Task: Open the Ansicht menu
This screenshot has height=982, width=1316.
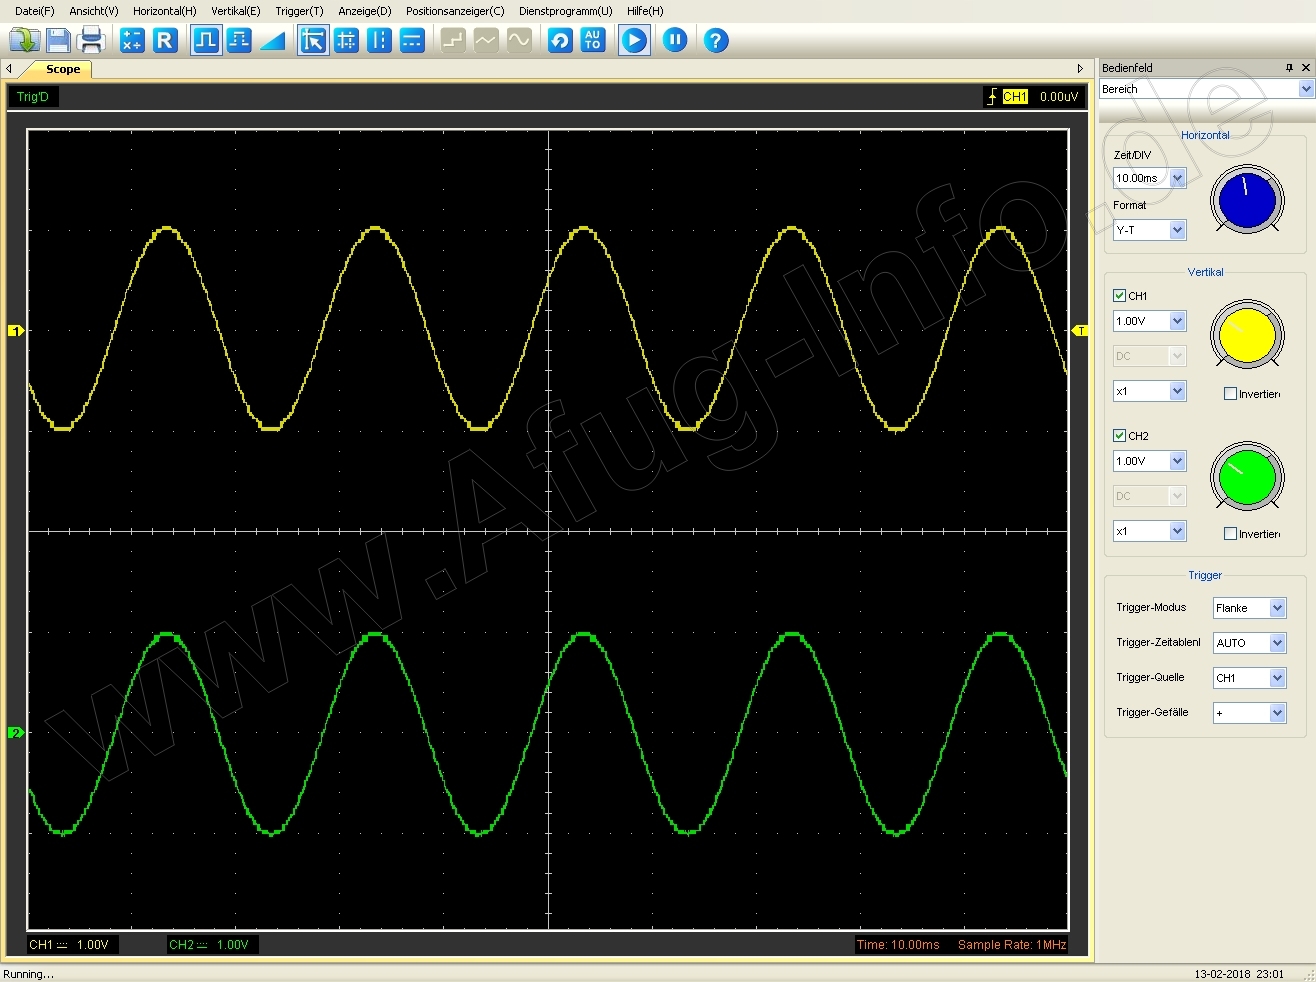Action: (94, 11)
